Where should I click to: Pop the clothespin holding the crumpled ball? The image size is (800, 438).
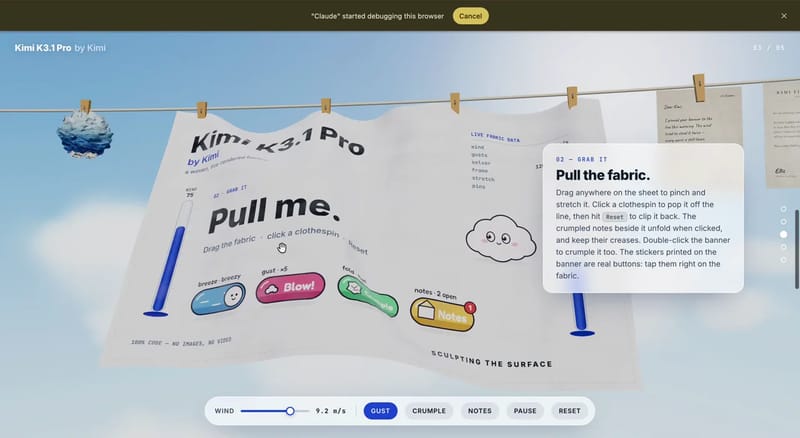(86, 107)
